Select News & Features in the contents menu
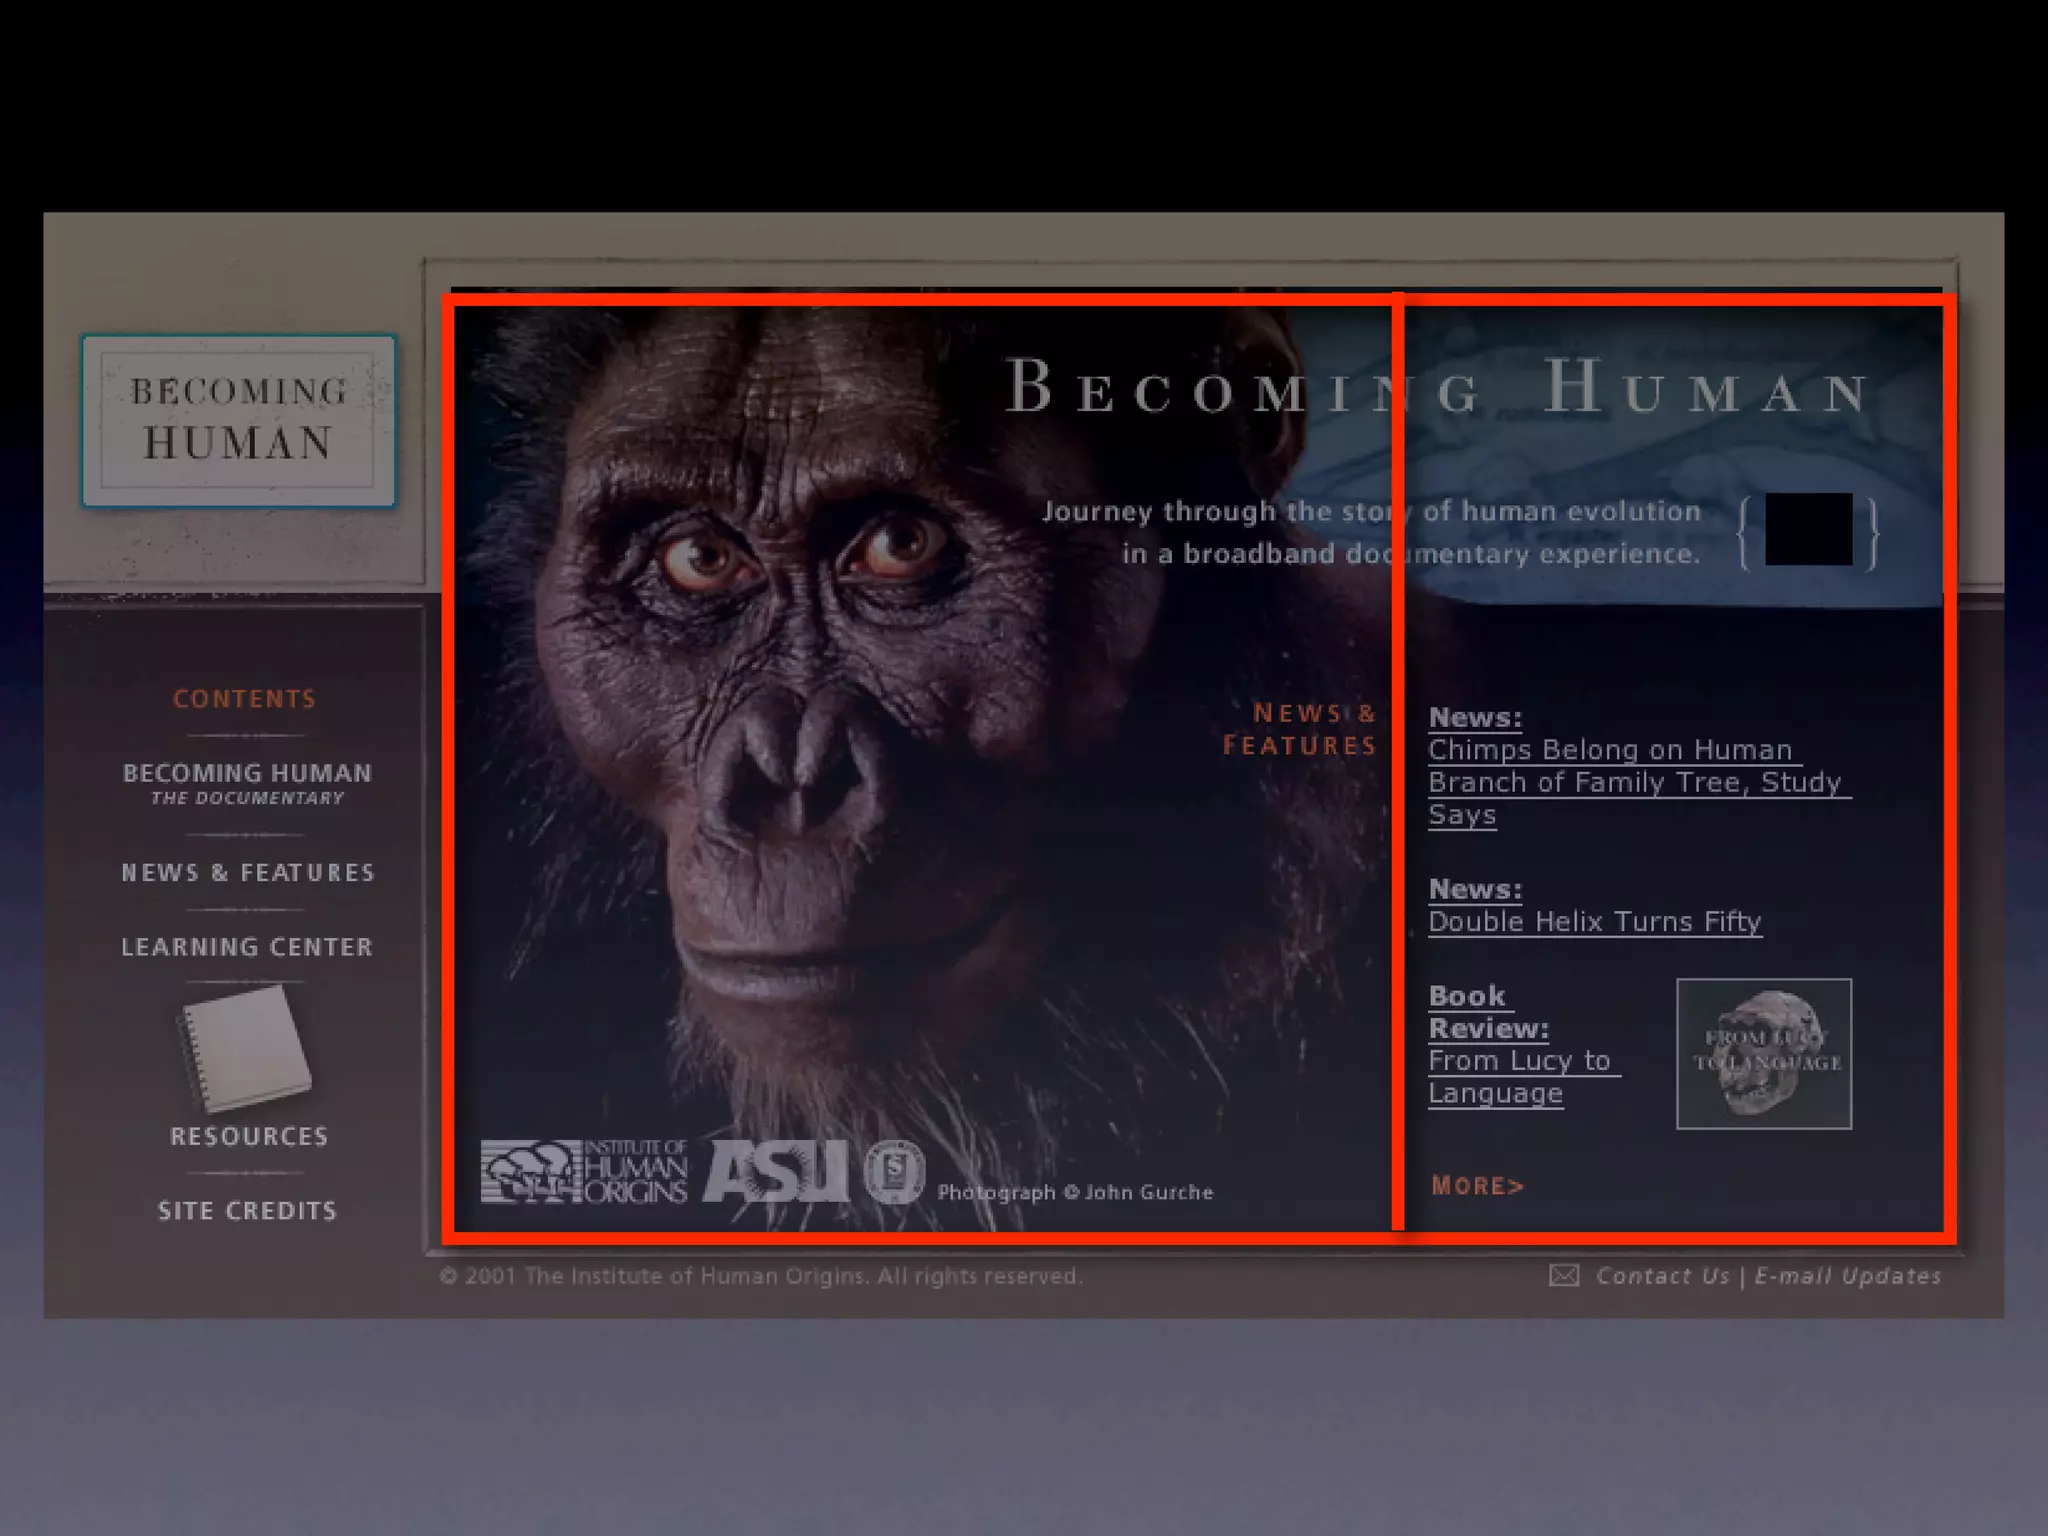 pos(247,873)
